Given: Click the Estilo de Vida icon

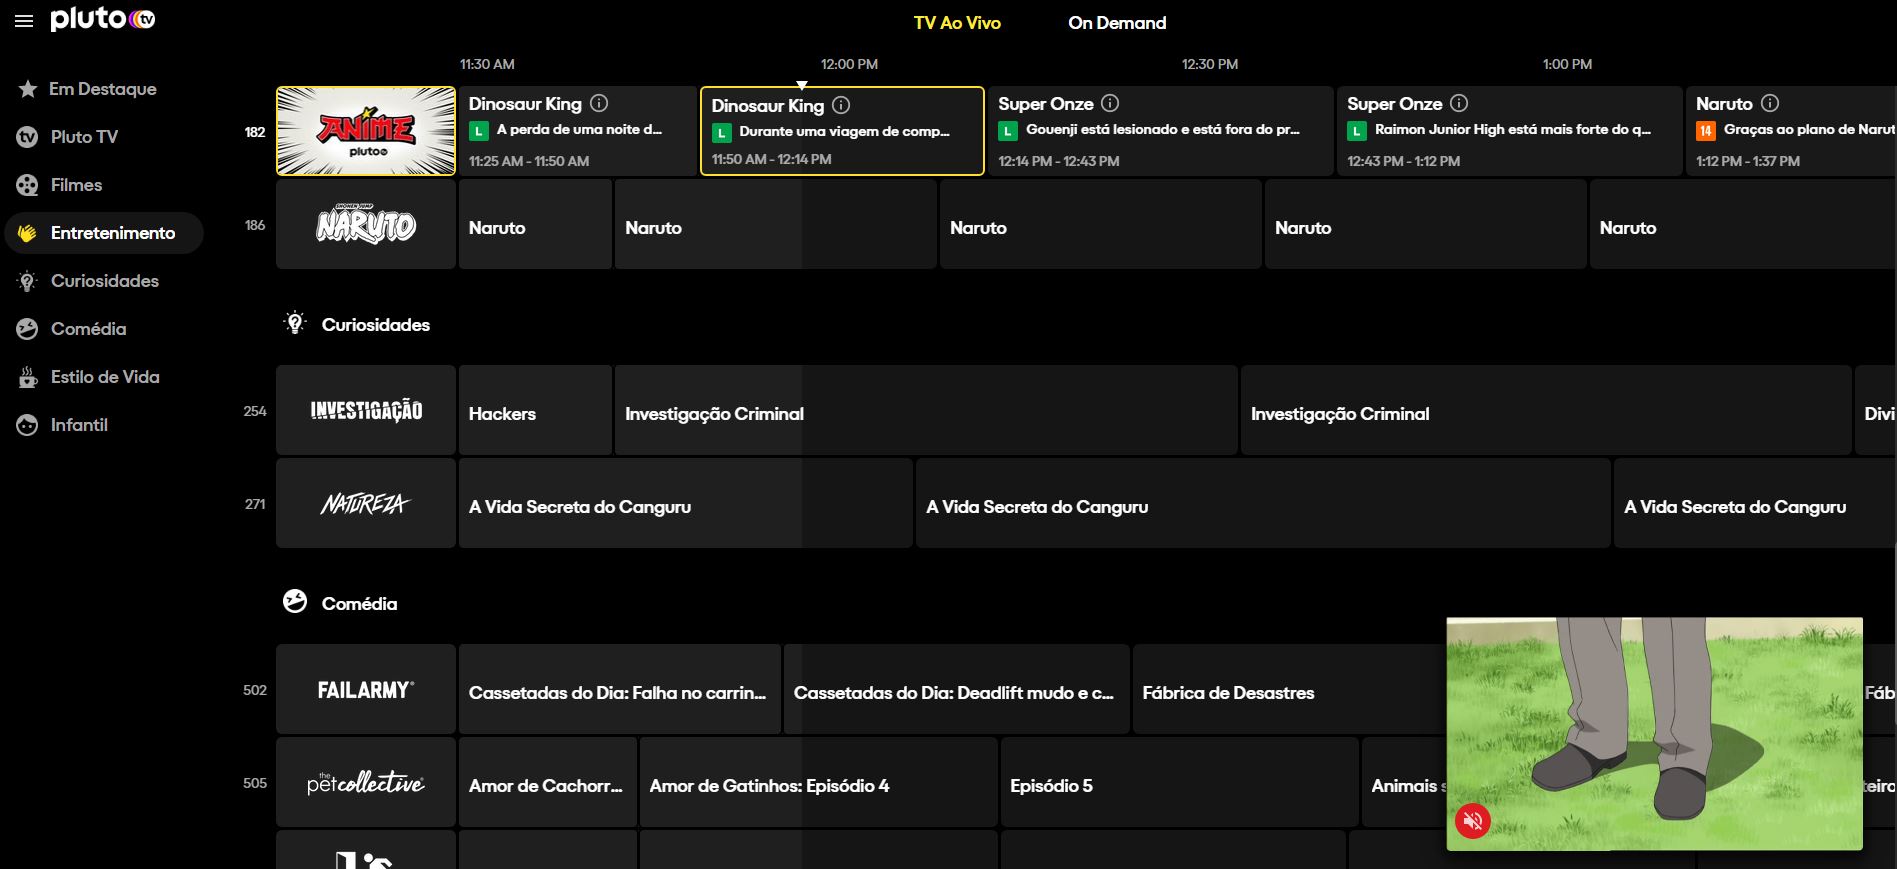Looking at the screenshot, I should [x=28, y=377].
